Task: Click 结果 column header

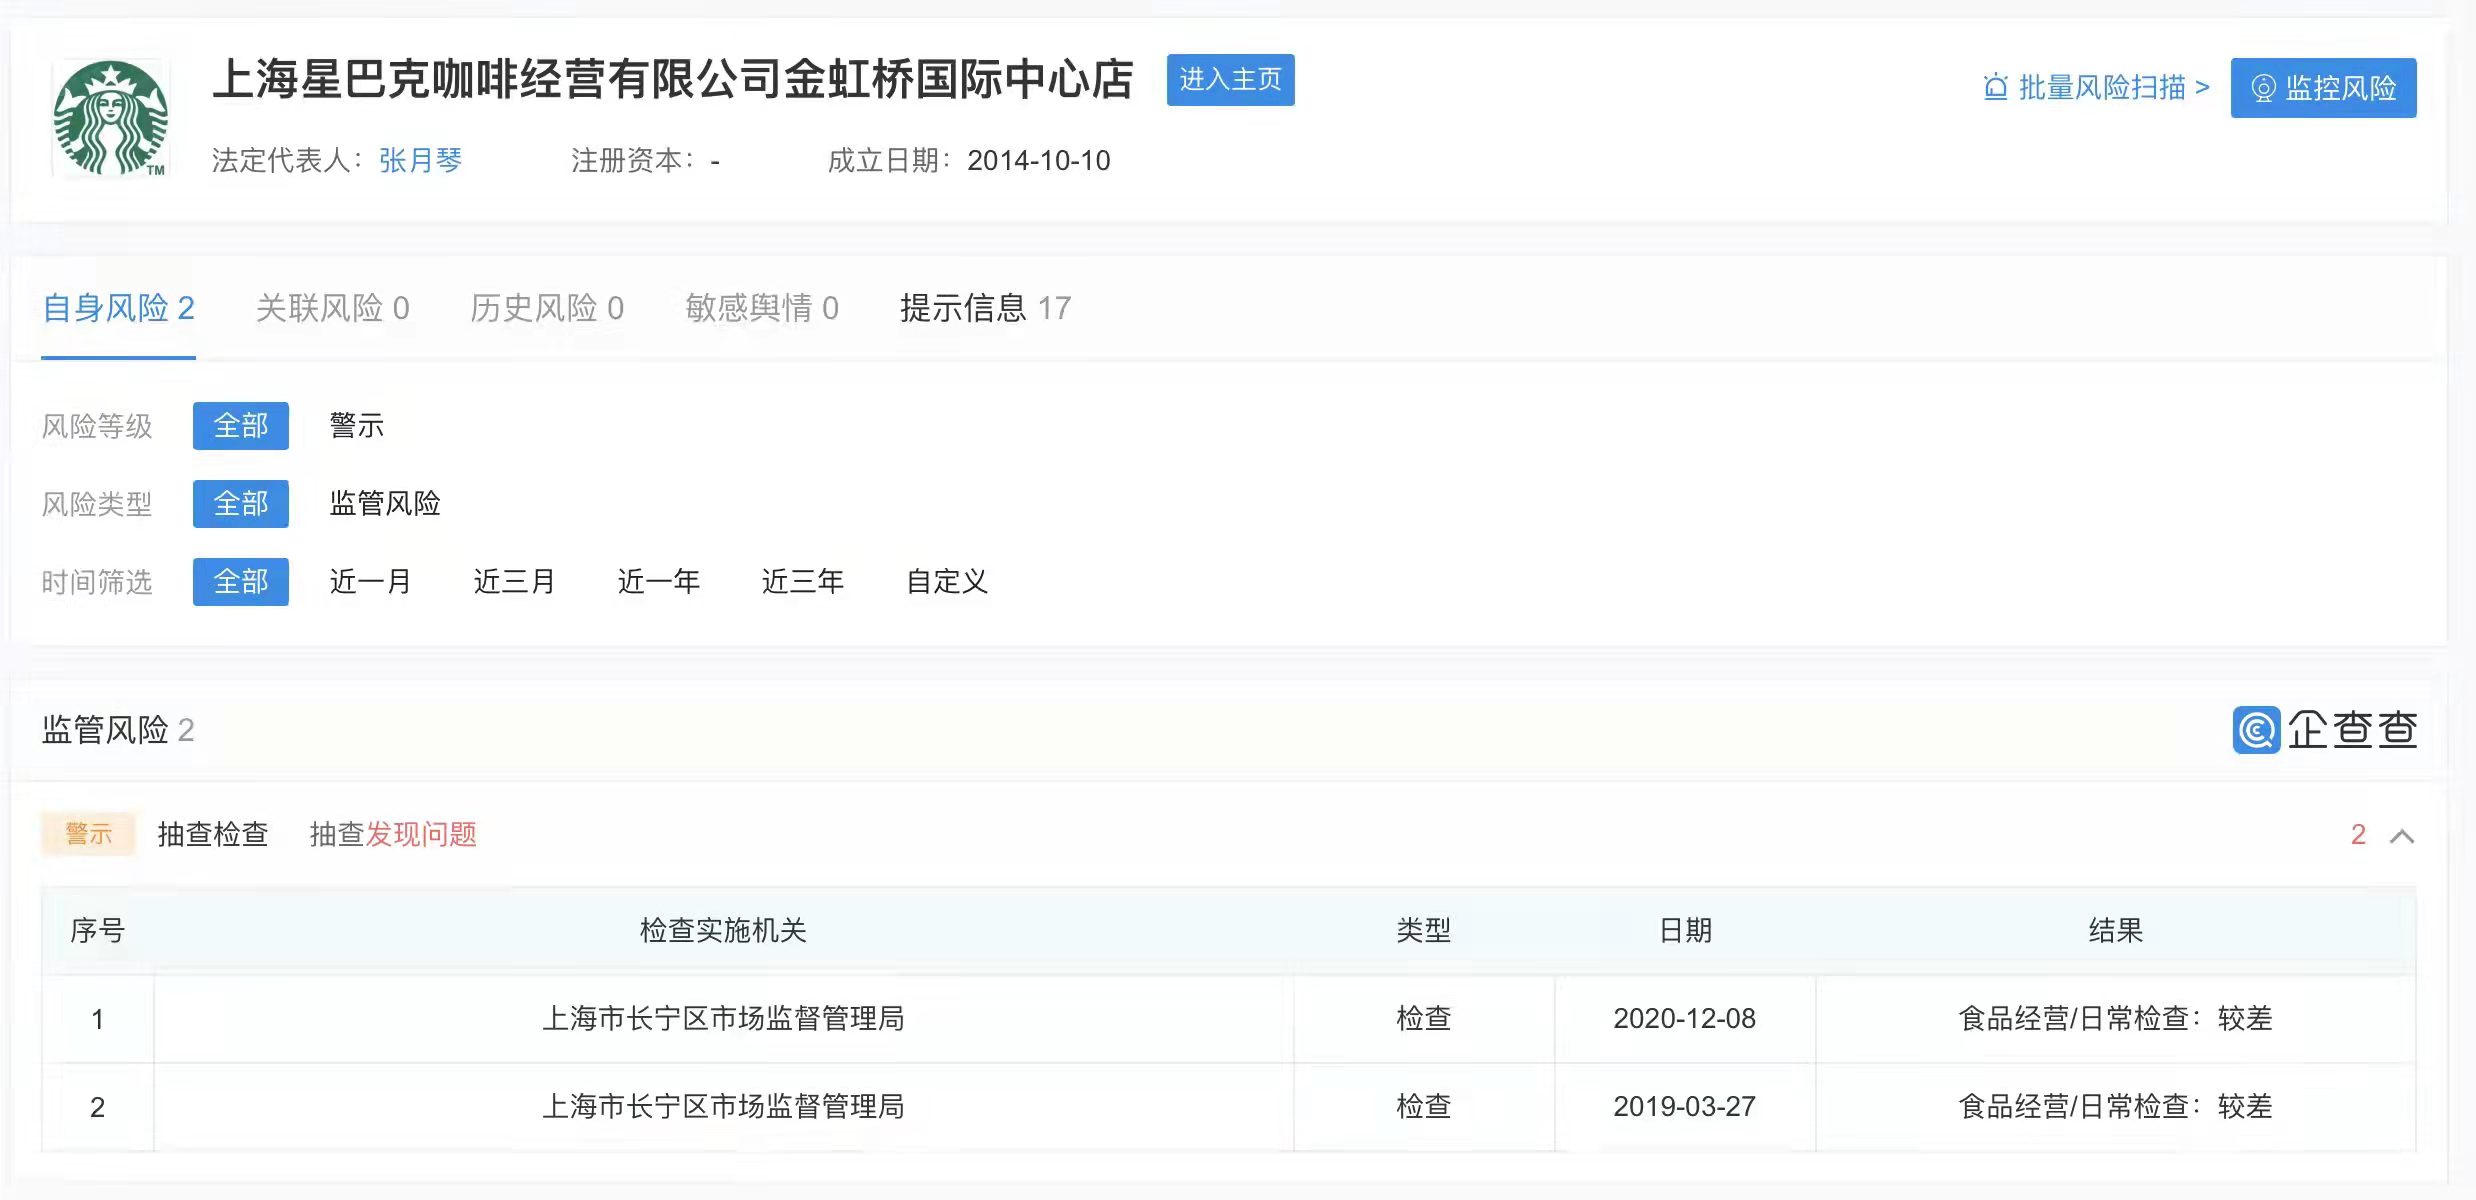Action: [2116, 930]
